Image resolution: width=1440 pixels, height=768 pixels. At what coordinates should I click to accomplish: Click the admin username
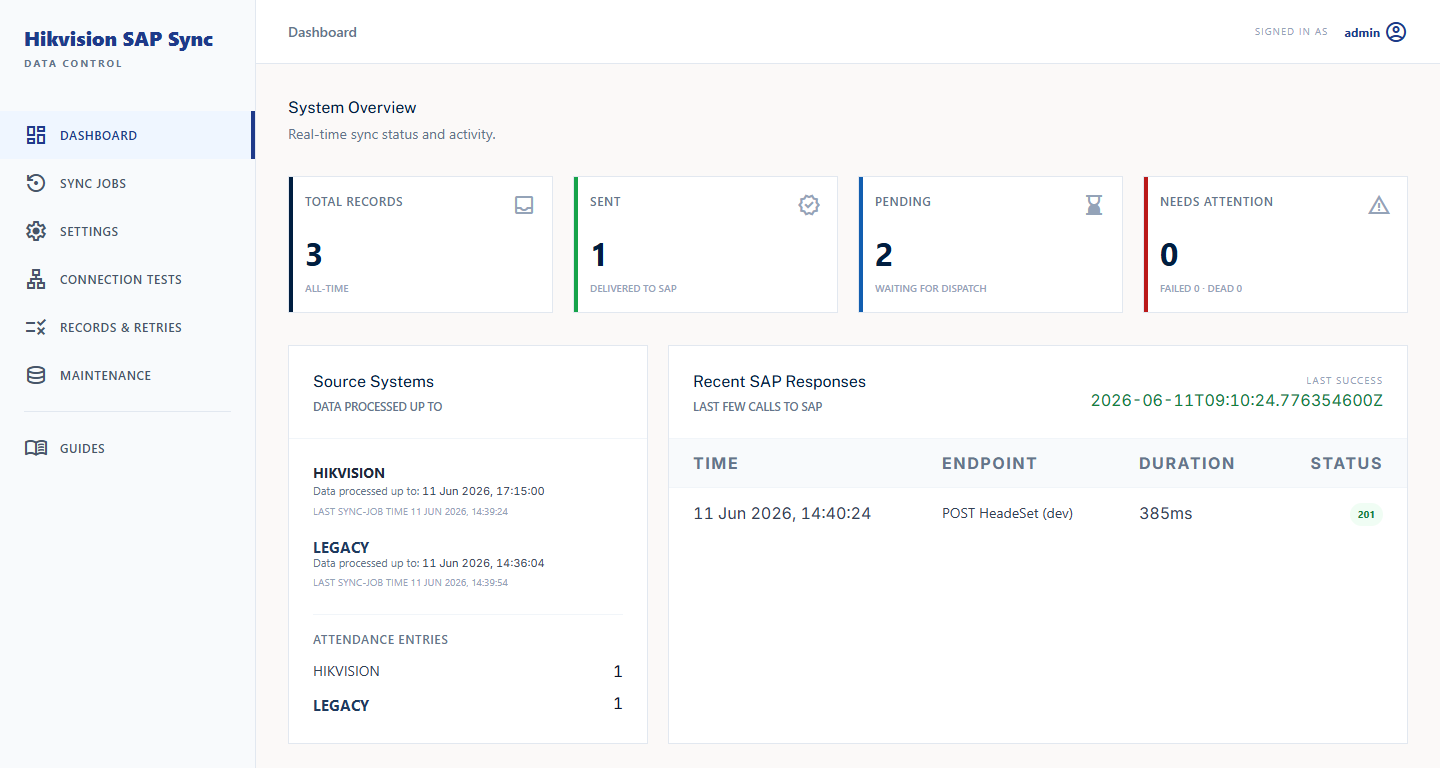(x=1362, y=33)
